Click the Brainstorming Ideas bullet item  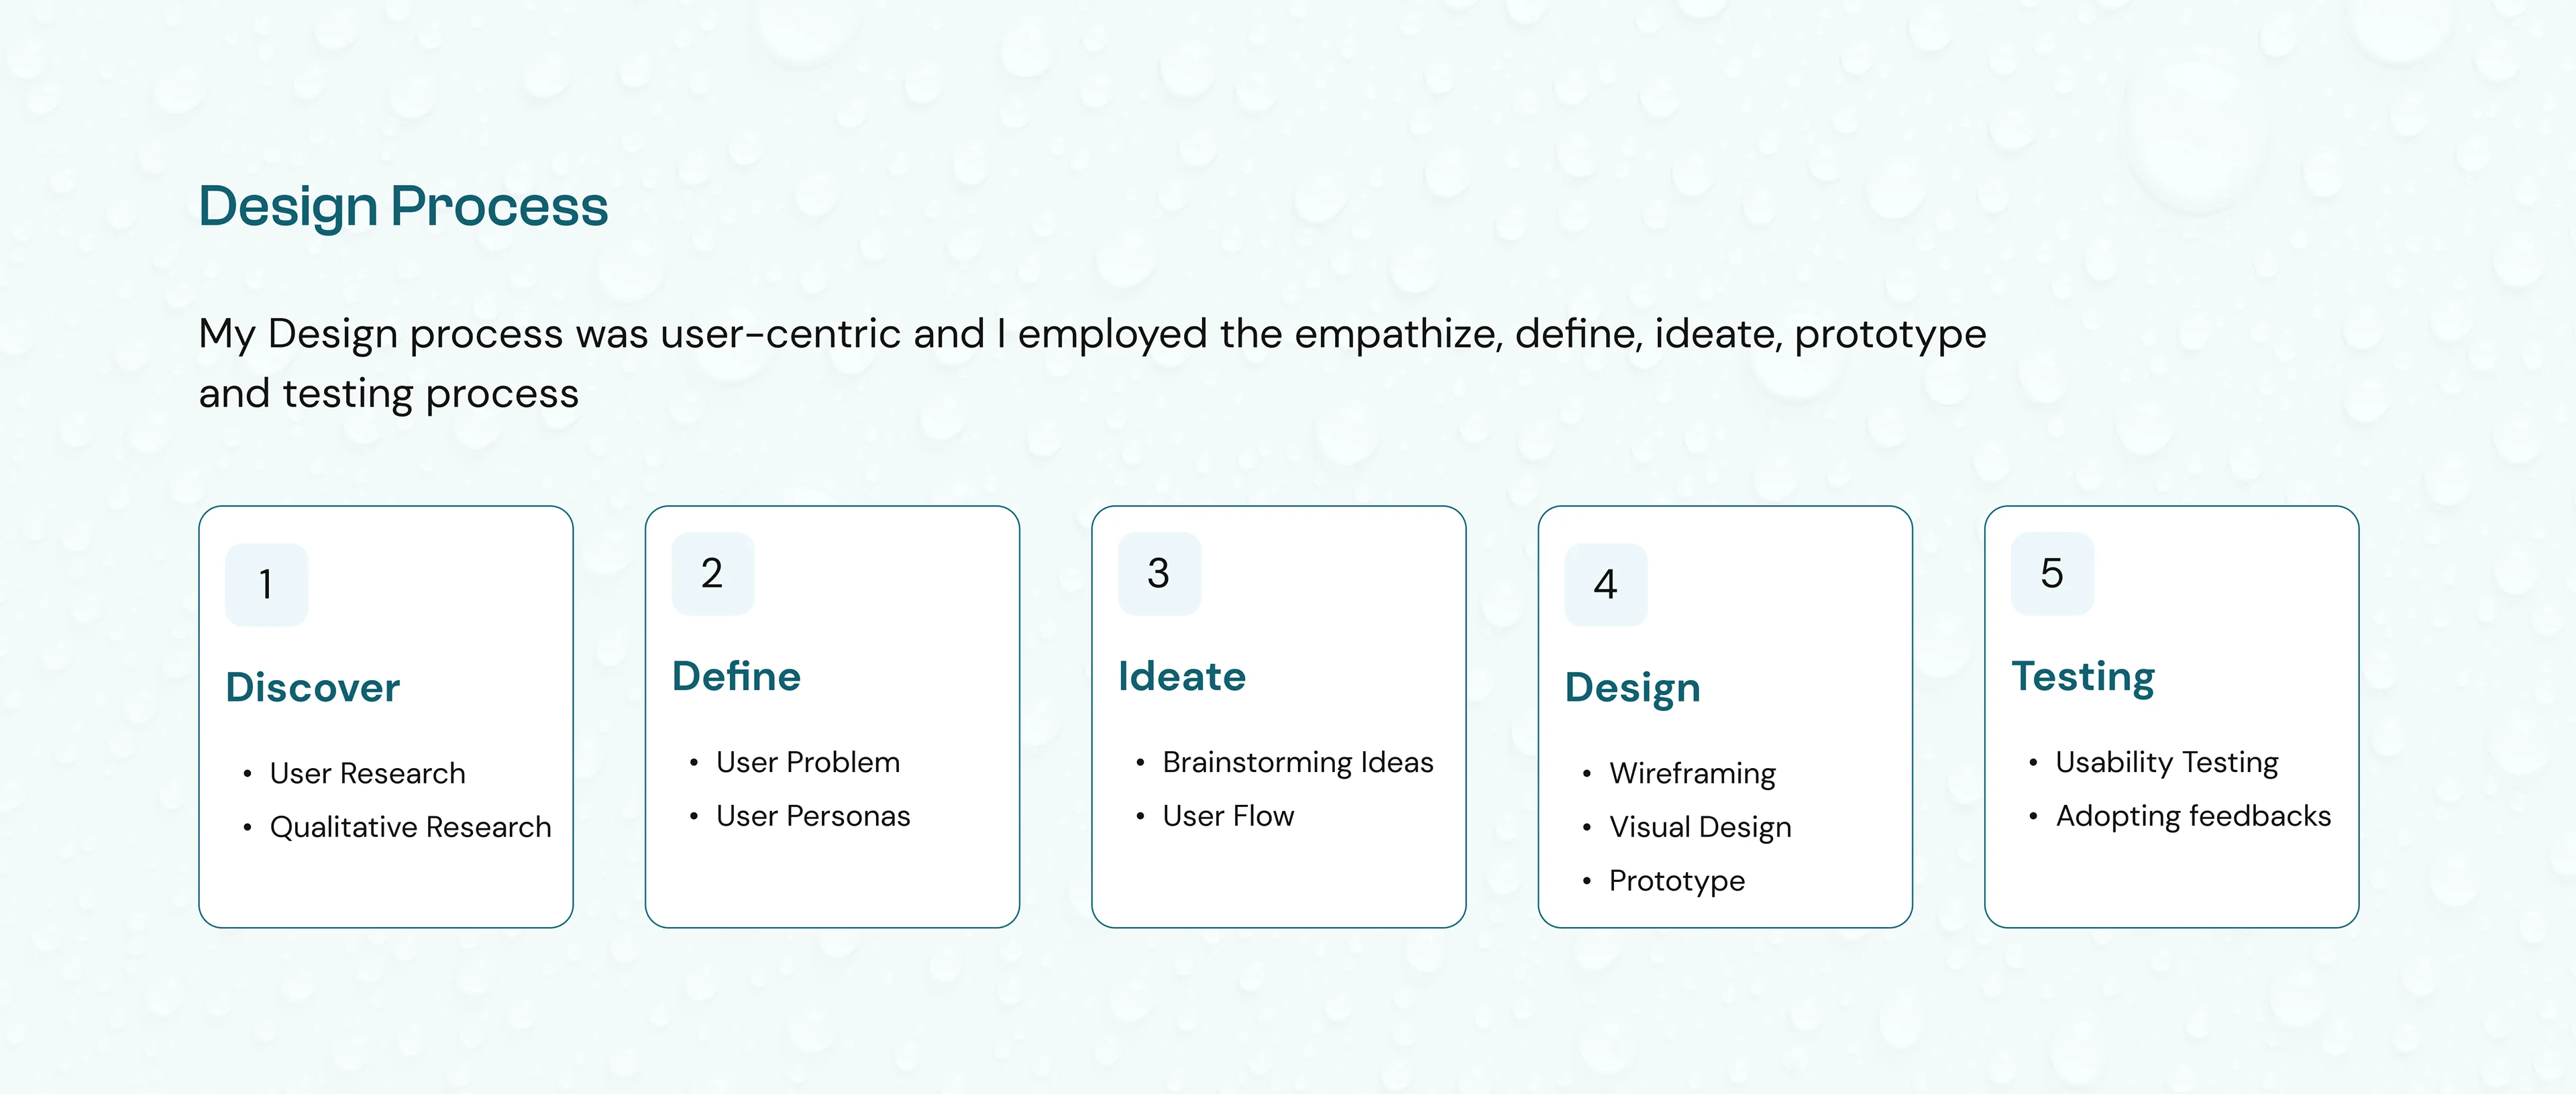1297,762
